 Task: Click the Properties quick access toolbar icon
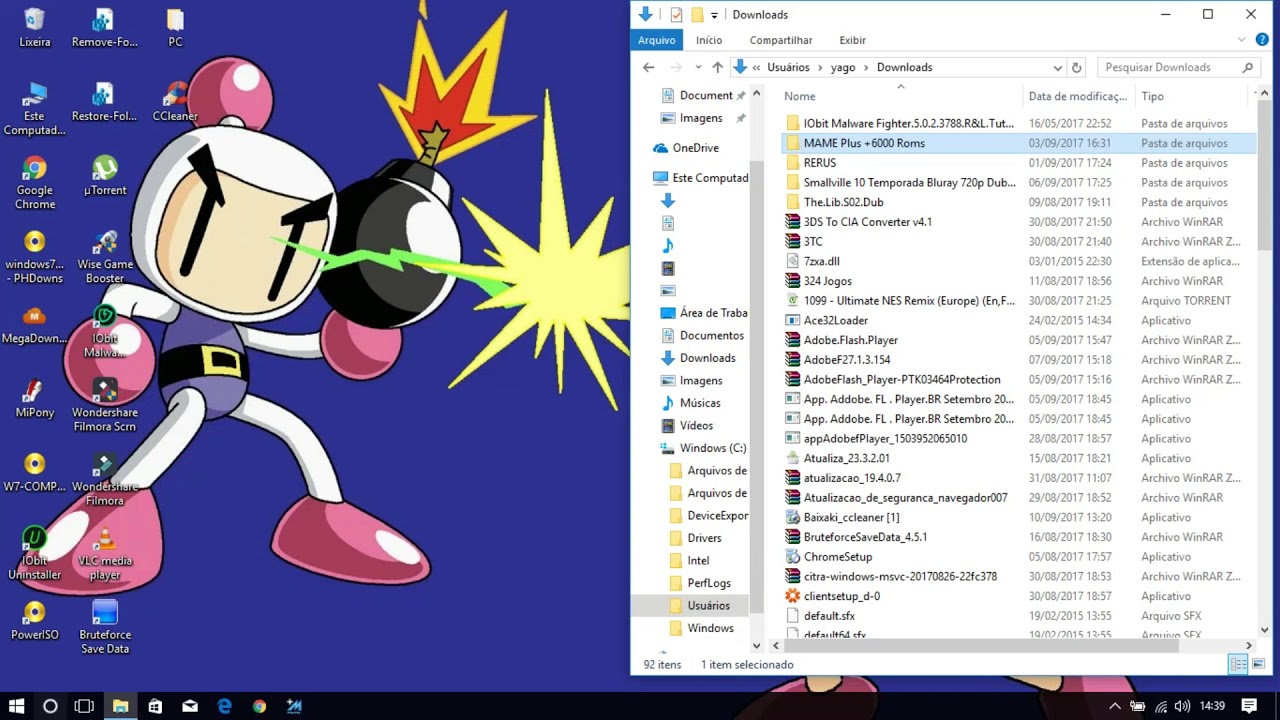[x=676, y=15]
